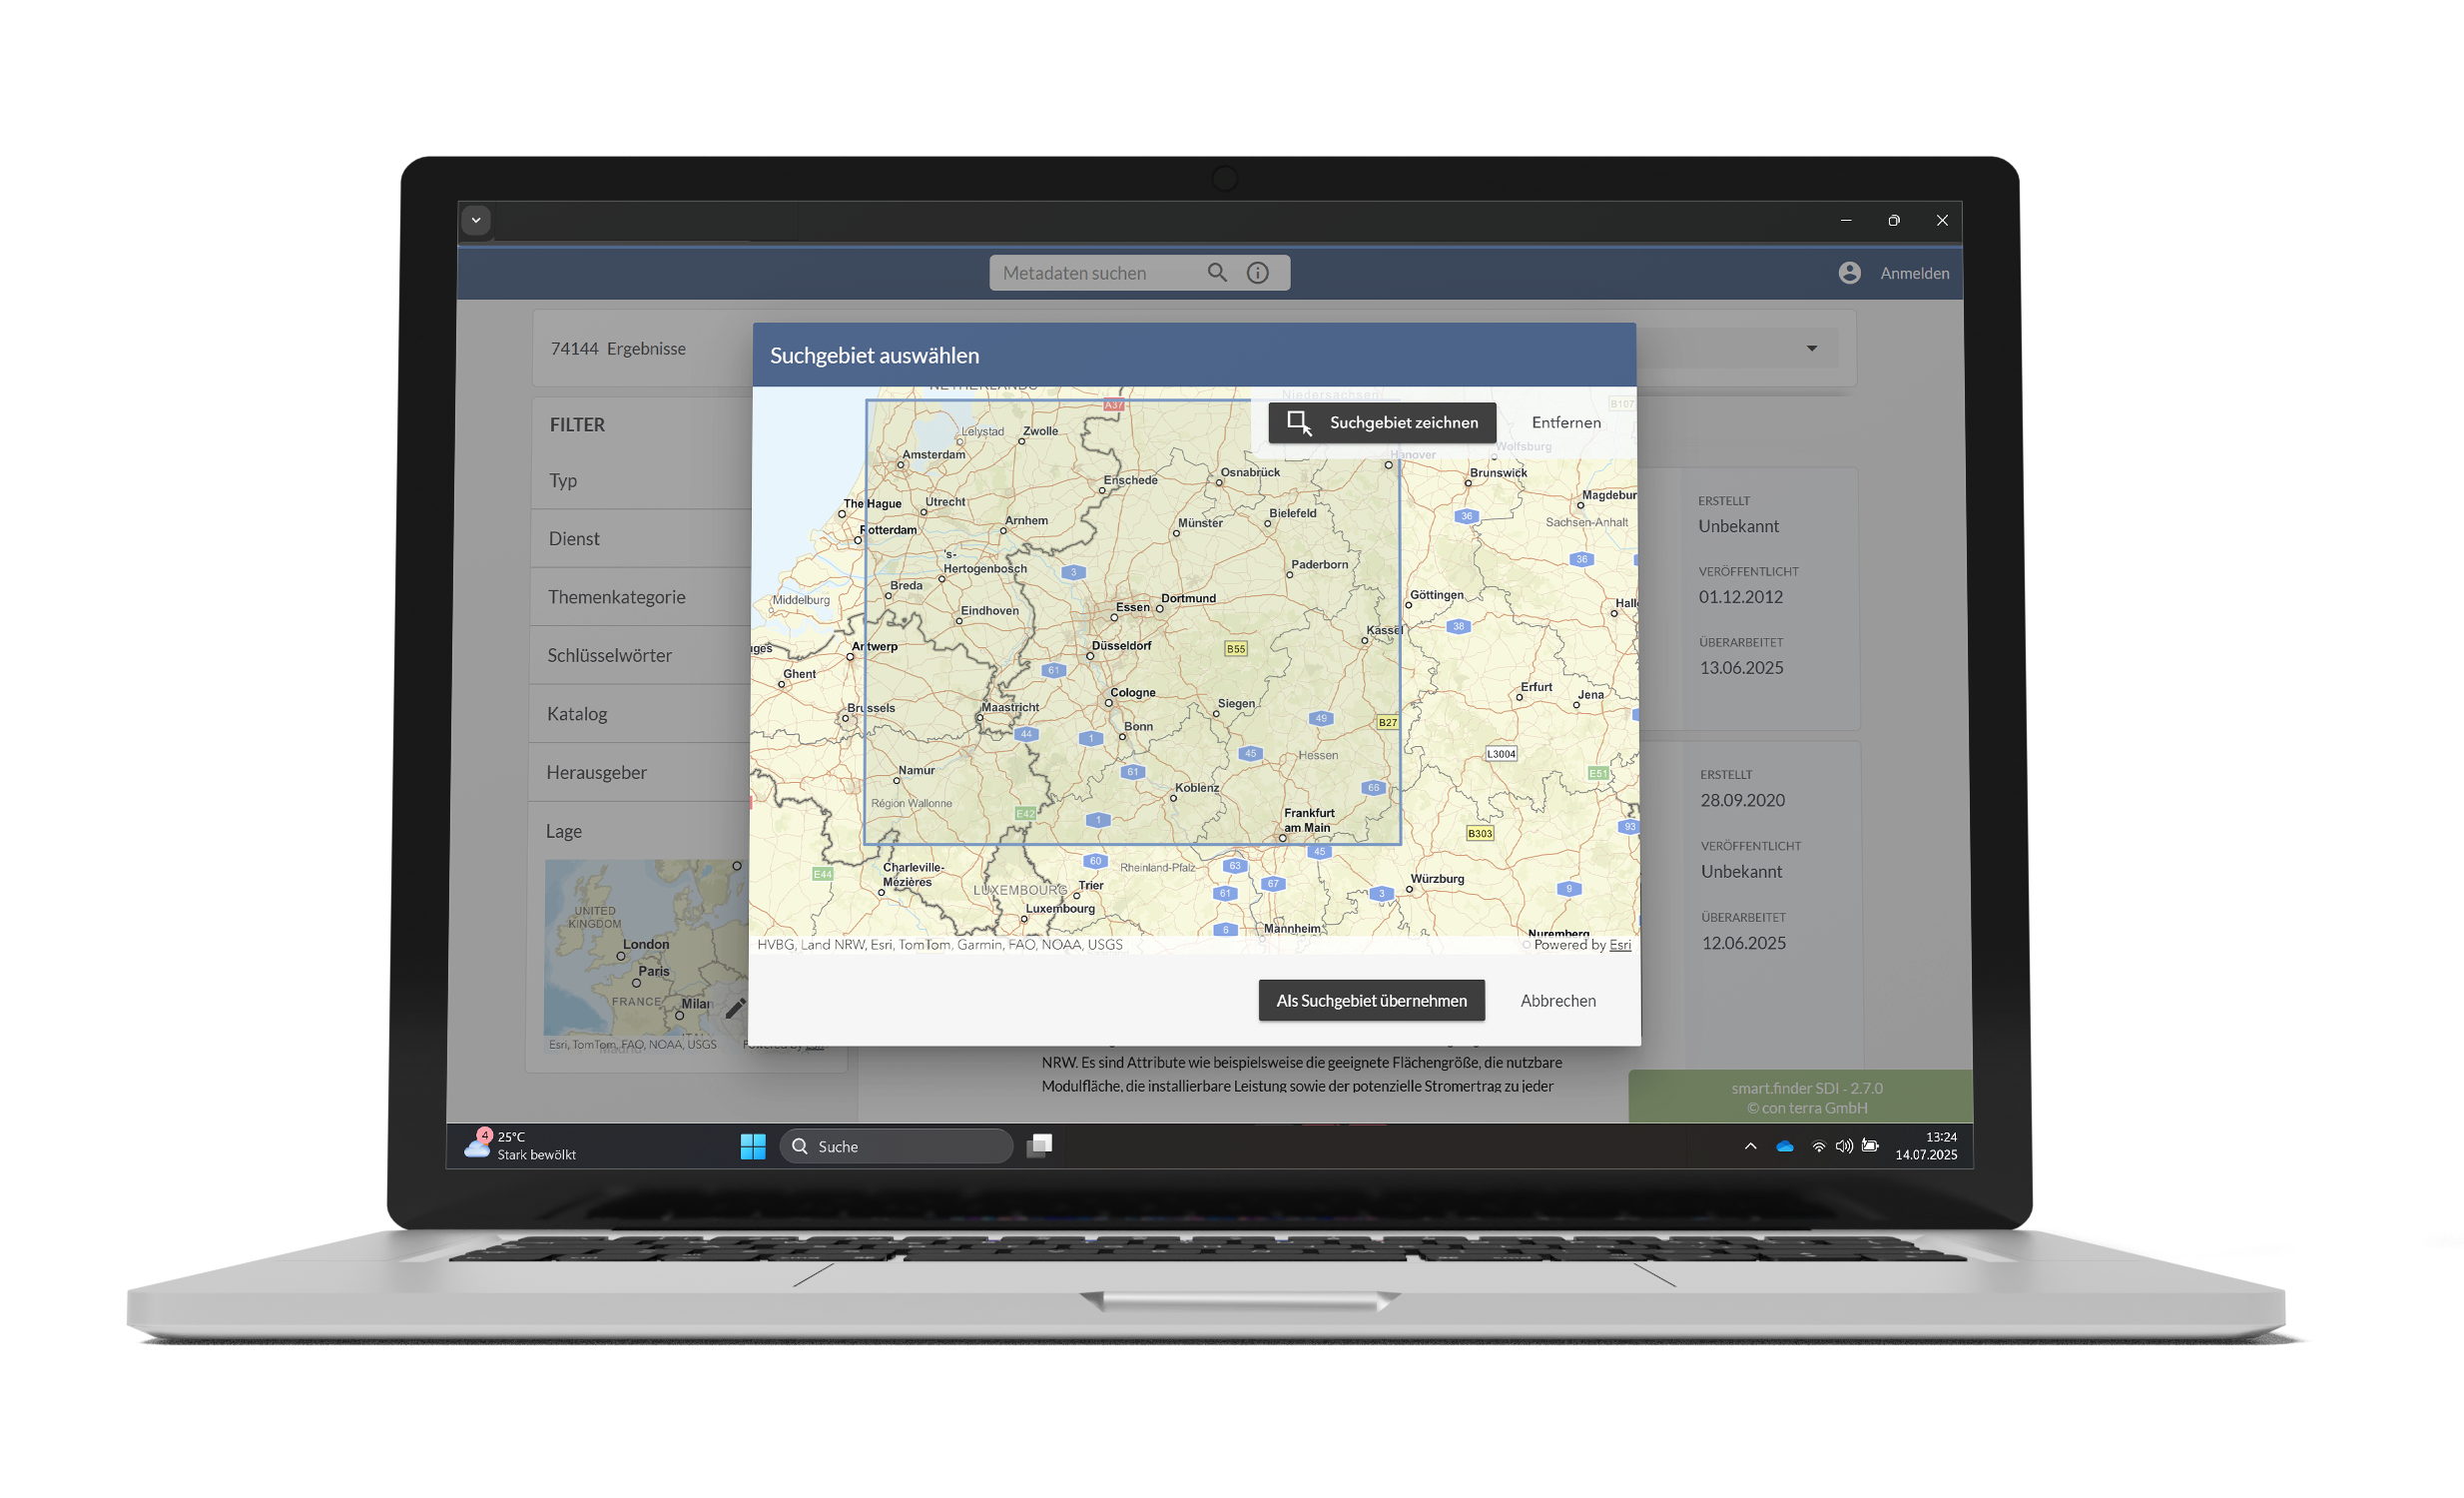The image size is (2464, 1498).
Task: Open the results sort dropdown arrow
Action: point(1811,348)
